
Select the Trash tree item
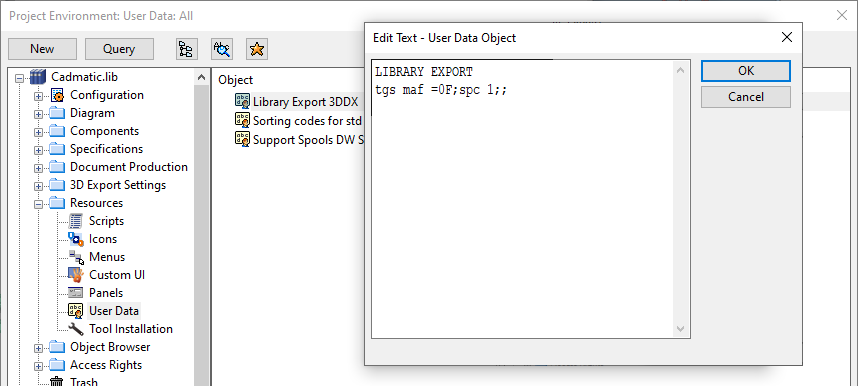pyautogui.click(x=84, y=381)
